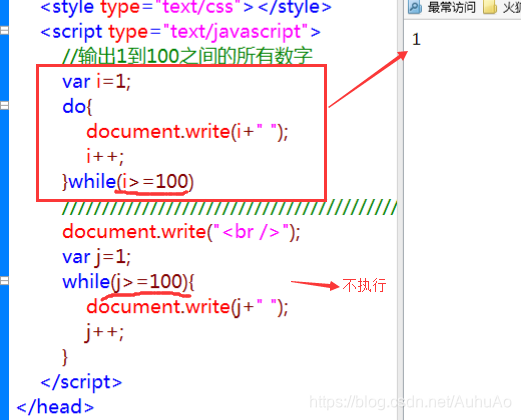Image resolution: width=521 pixels, height=420 pixels.
Task: Collapse the while(j>=100) fold marker
Action: point(4,281)
